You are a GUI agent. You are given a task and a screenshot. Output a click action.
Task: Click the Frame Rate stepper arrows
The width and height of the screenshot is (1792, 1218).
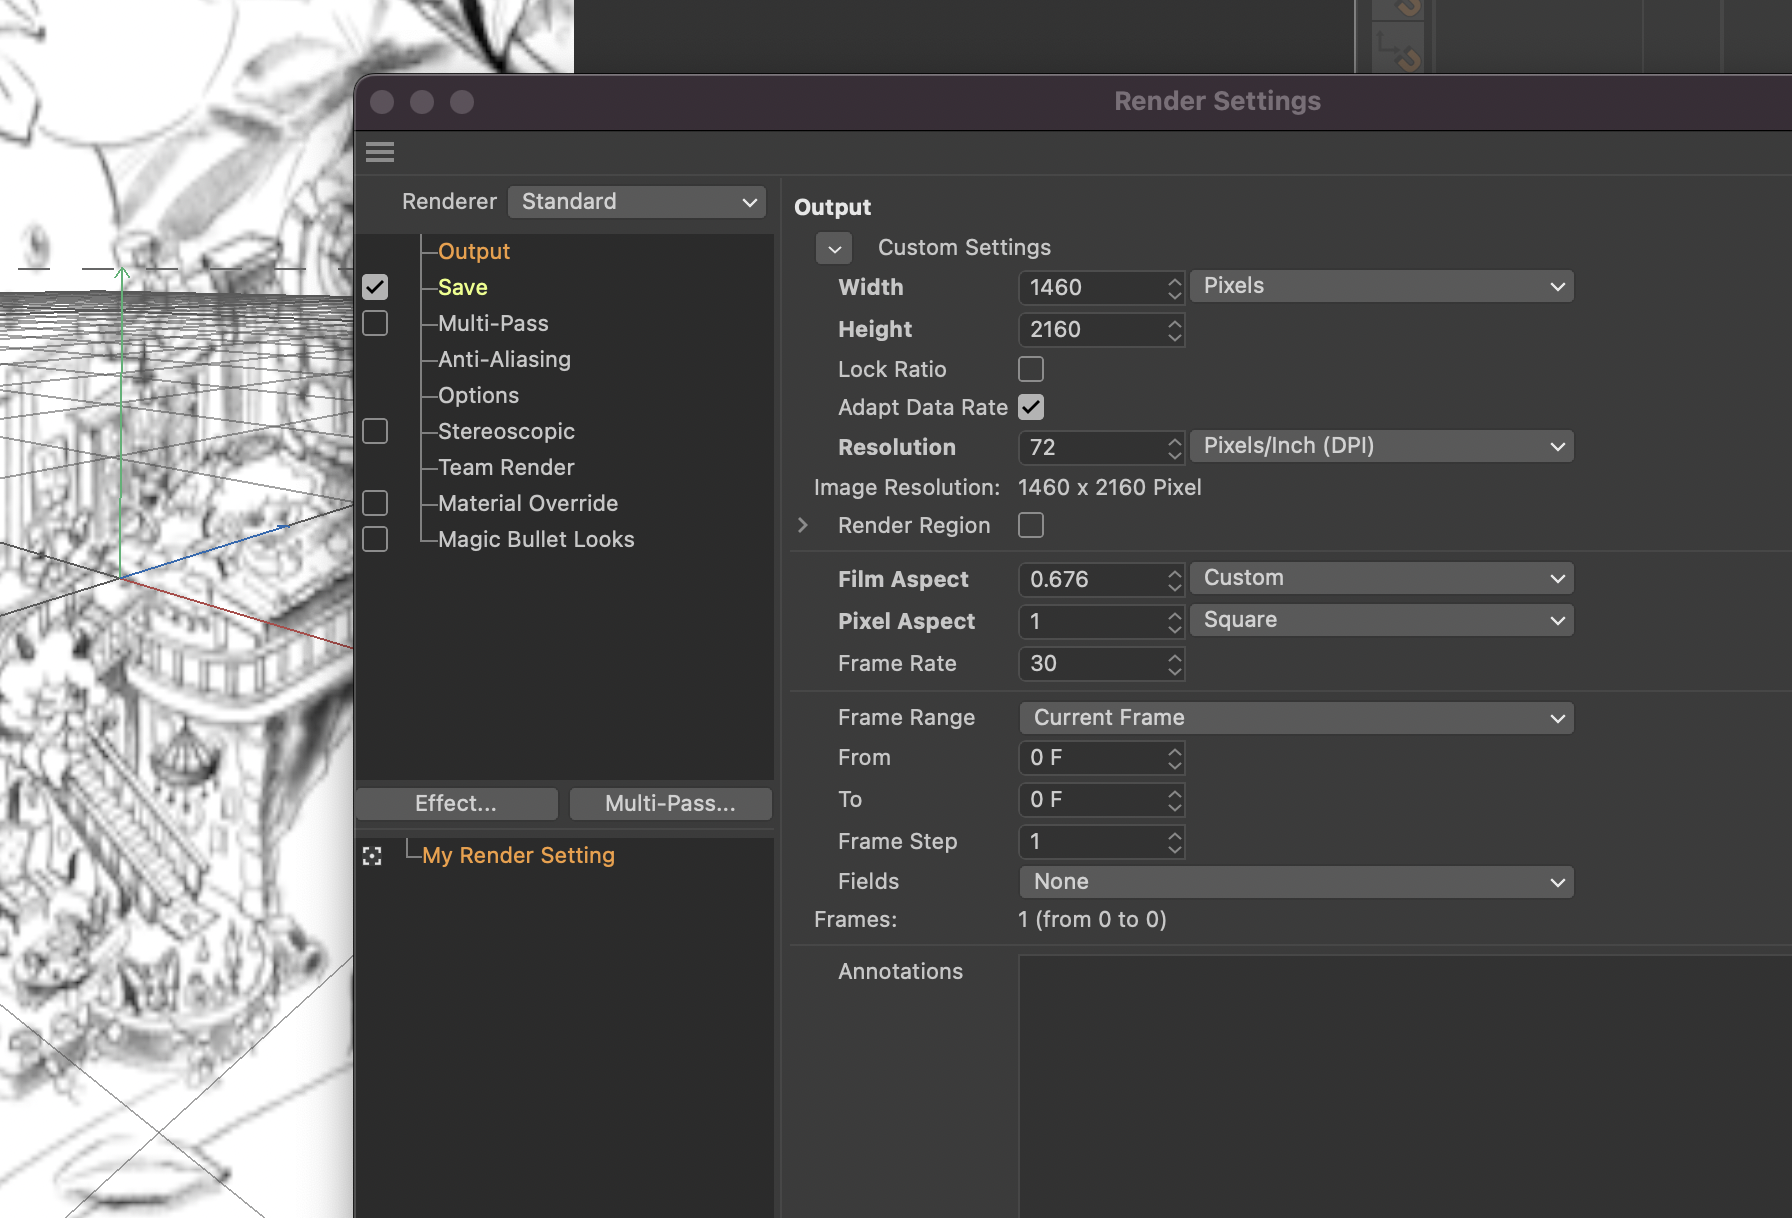(1175, 664)
